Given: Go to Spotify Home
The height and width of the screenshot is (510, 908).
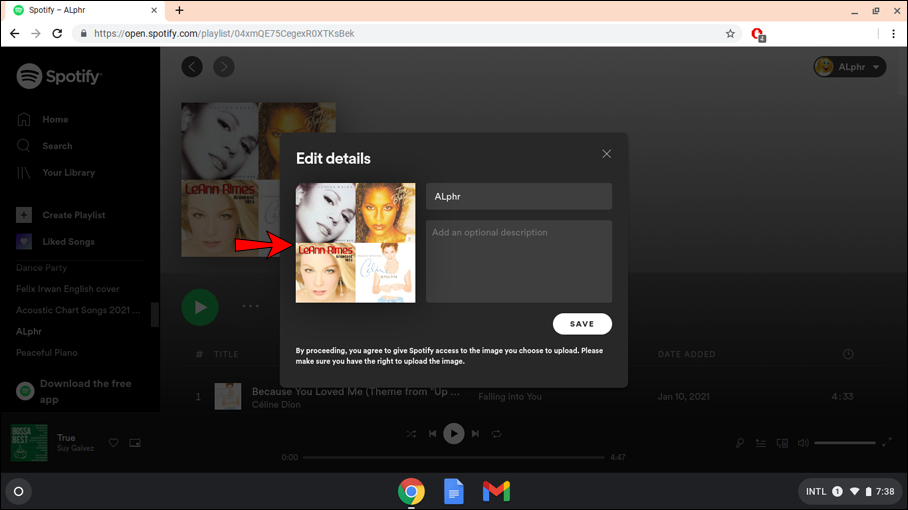Looking at the screenshot, I should pyautogui.click(x=43, y=119).
